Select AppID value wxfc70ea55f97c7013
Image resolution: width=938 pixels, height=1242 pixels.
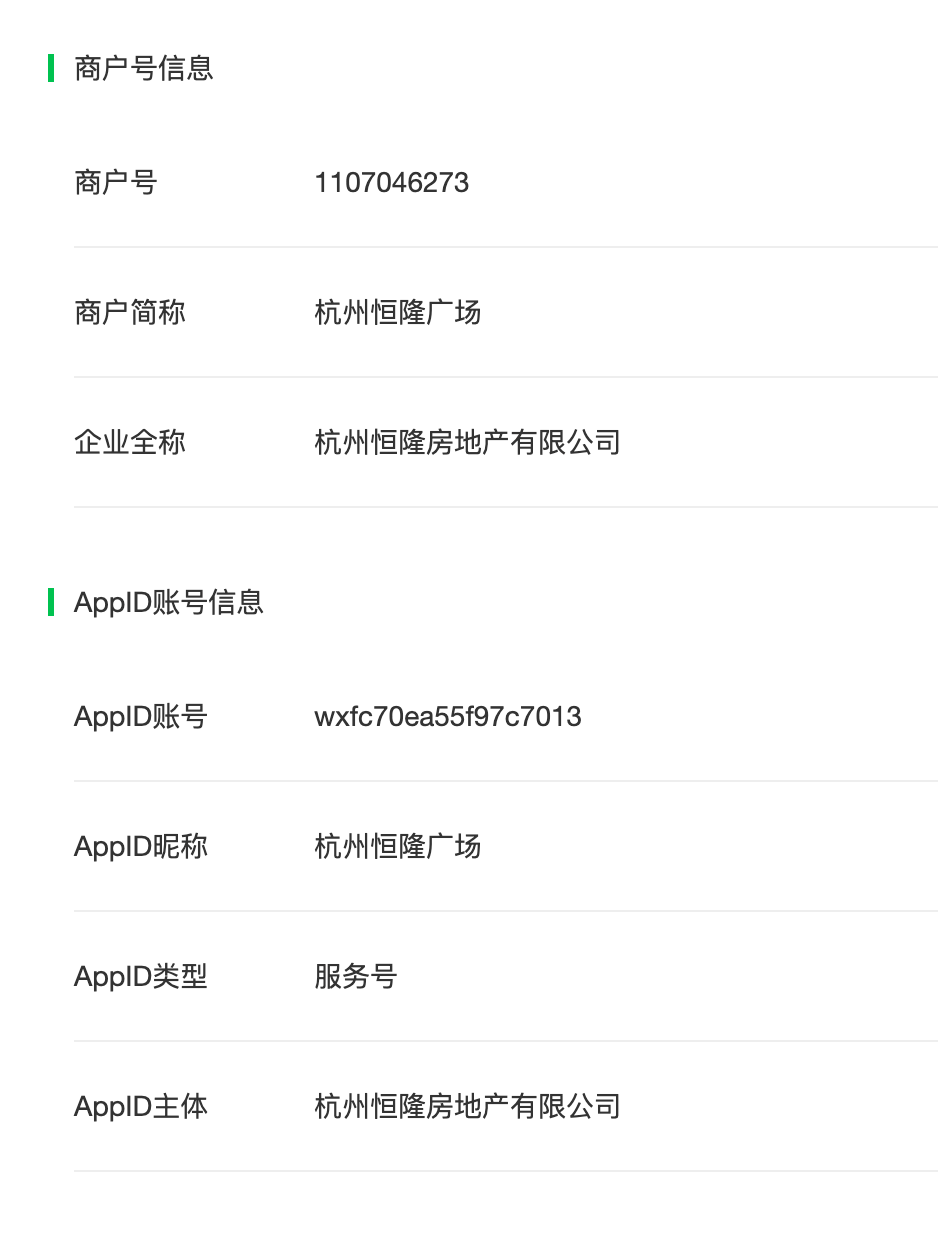(448, 716)
